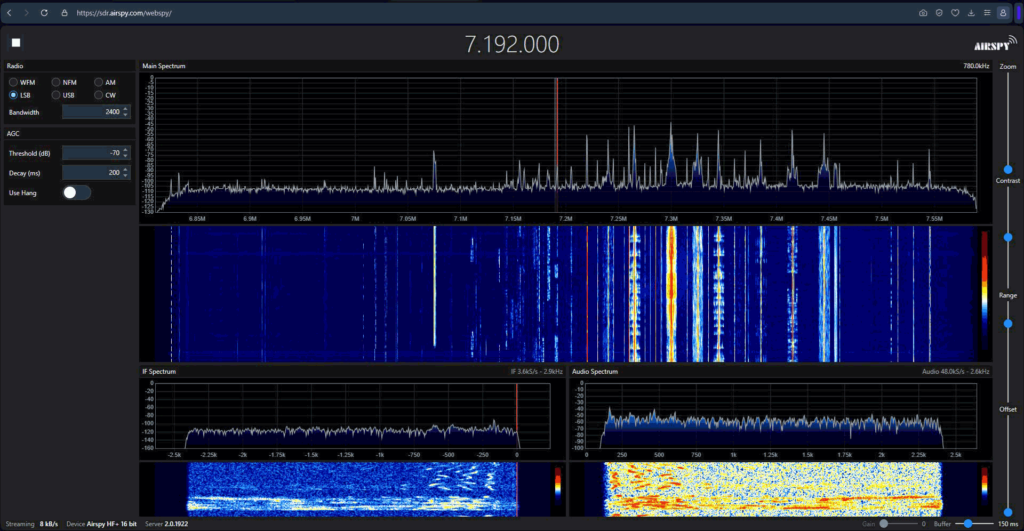Select WFM demodulation mode
Viewport: 1024px width, 531px height.
pos(13,82)
